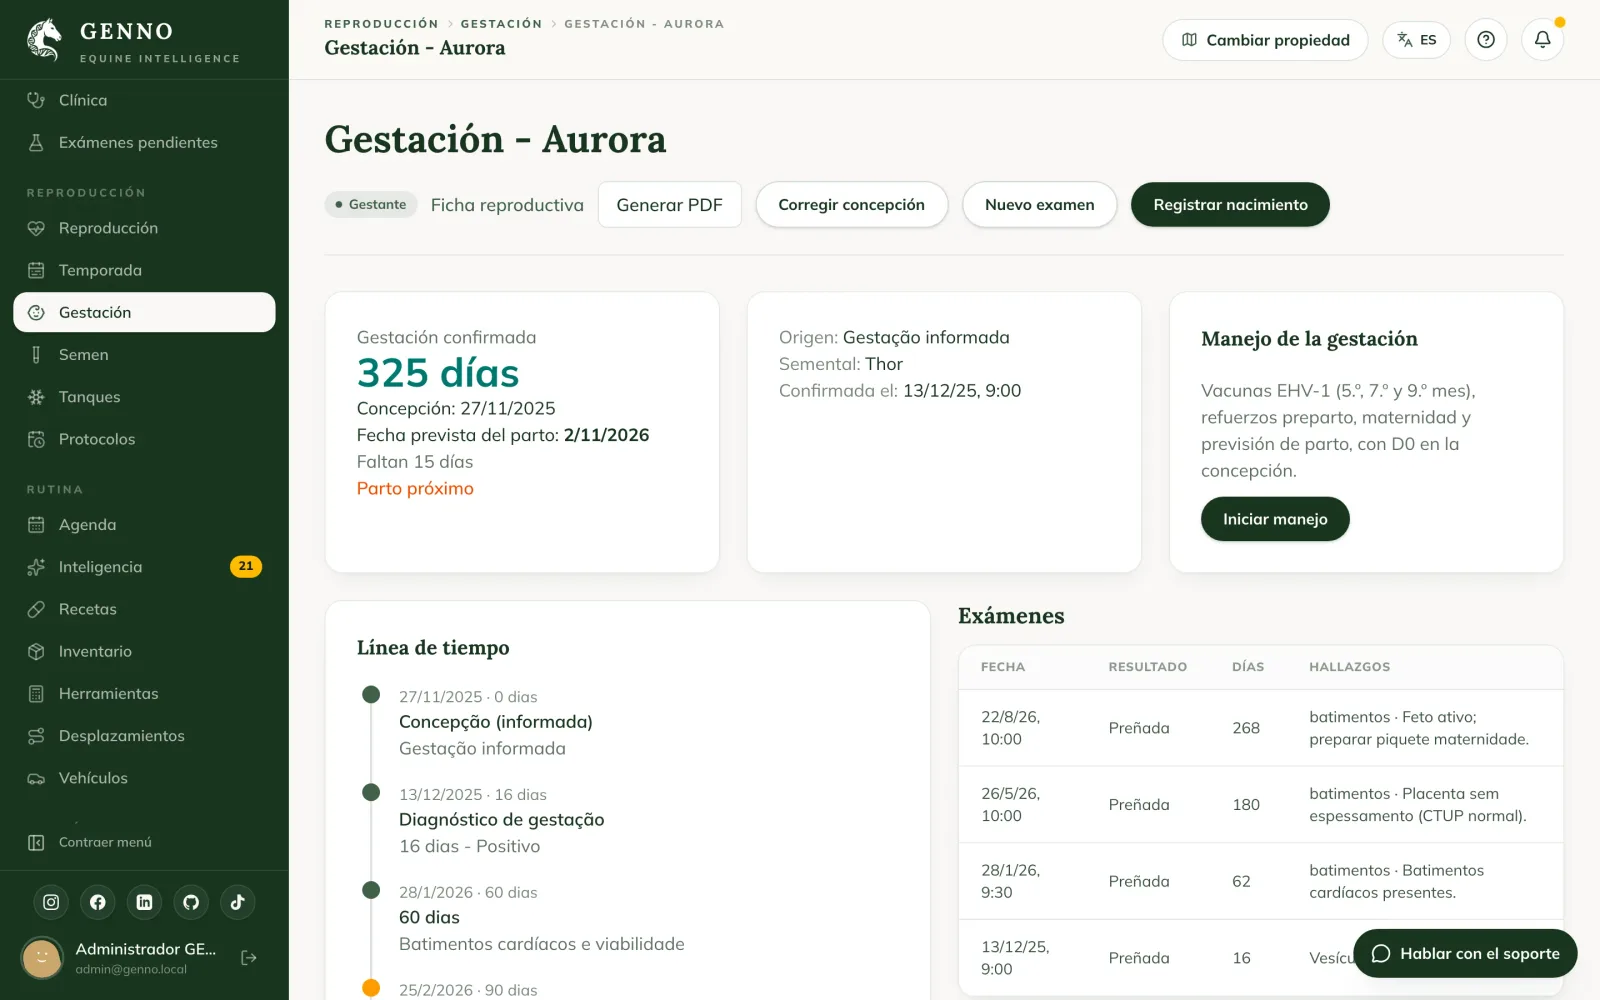Click timeline marker for 28/1/2026 60 dias

371,890
